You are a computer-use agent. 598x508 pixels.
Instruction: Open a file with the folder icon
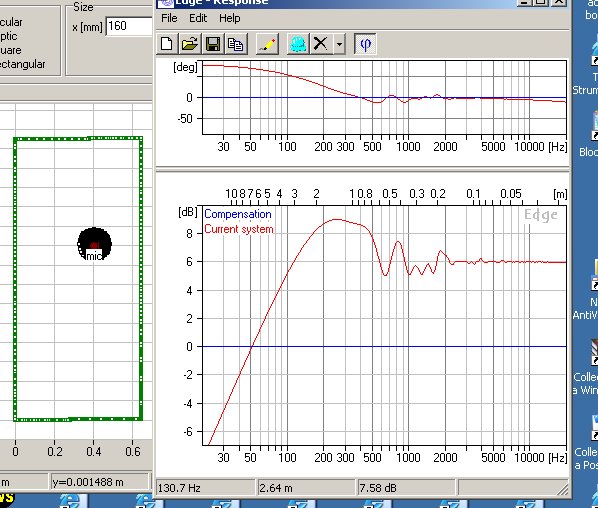(x=190, y=44)
